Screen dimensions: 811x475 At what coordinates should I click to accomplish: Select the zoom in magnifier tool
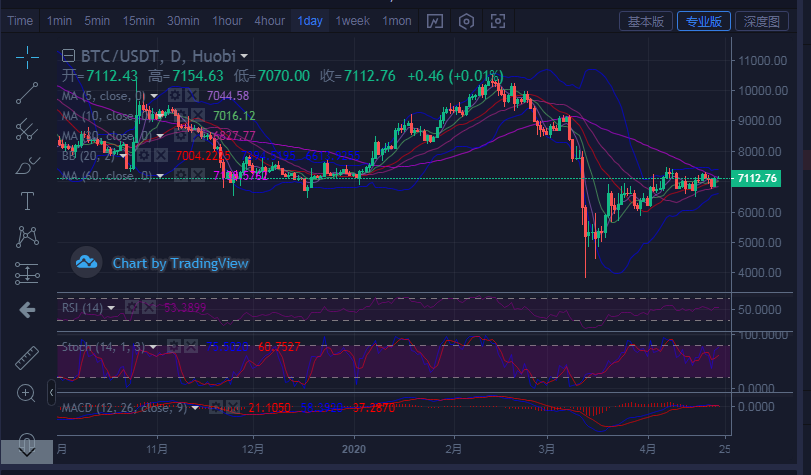pos(26,393)
